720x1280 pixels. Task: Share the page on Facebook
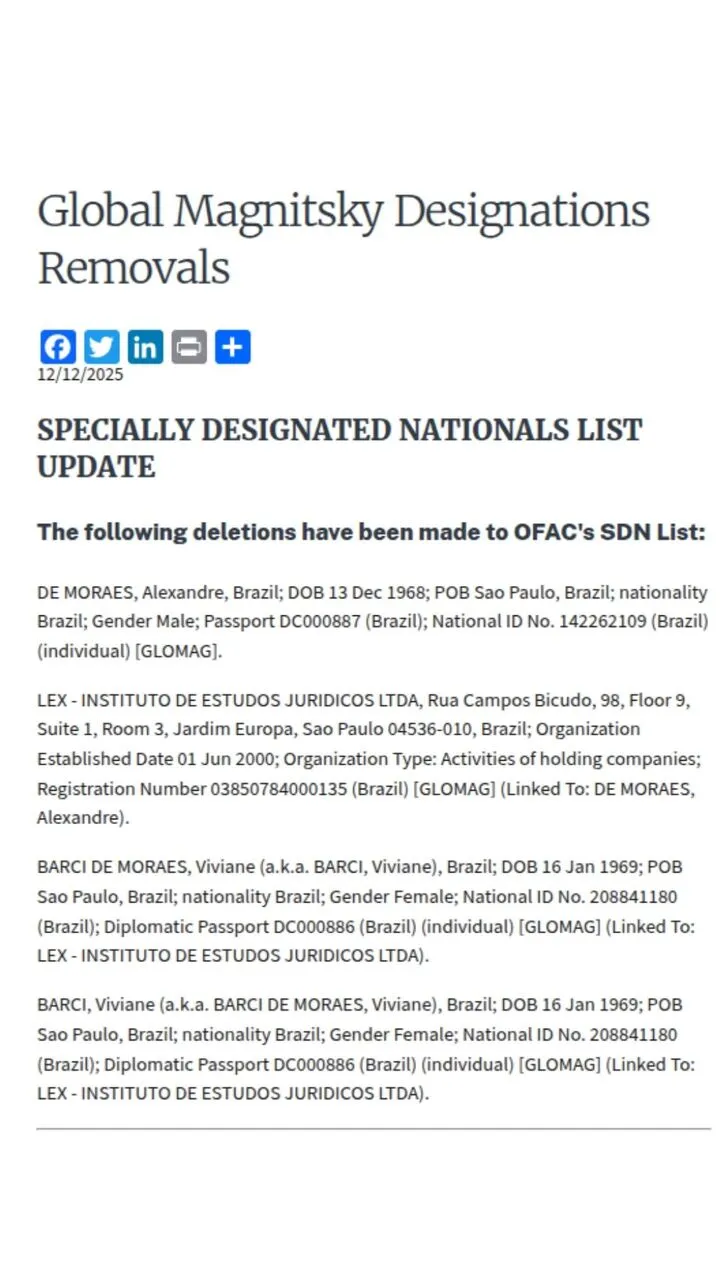pyautogui.click(x=58, y=347)
